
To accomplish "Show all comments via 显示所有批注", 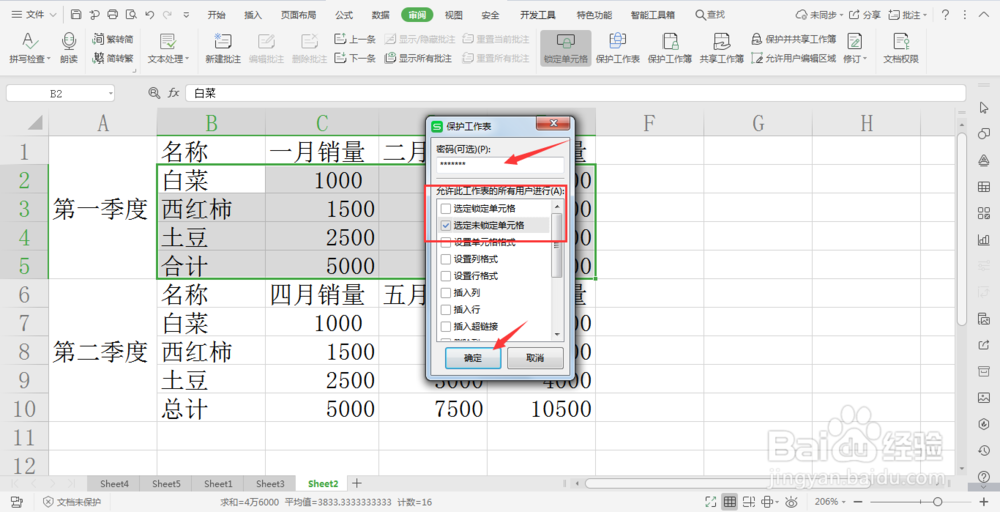I will coord(418,58).
